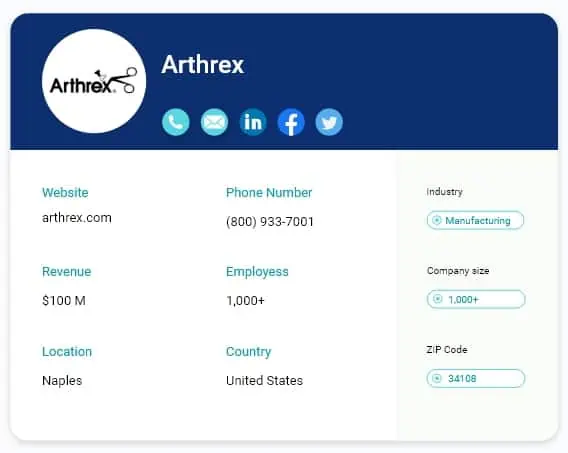The image size is (568, 453).
Task: Click the $100 M revenue value
Action: pos(64,301)
